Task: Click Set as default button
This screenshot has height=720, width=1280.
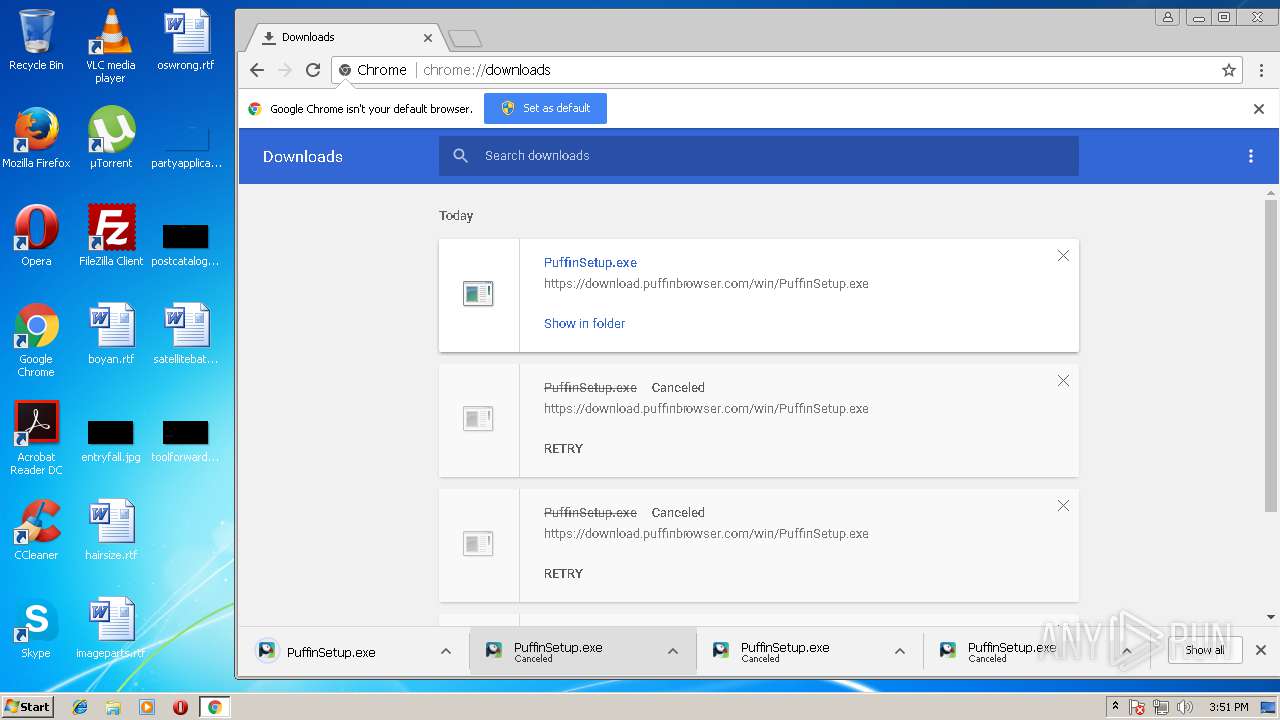Action: (545, 108)
